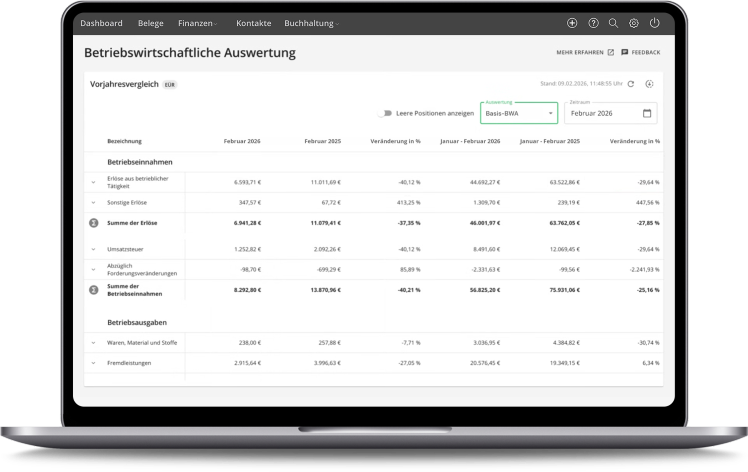Click the Feedback button
The image size is (748, 472).
click(x=640, y=52)
